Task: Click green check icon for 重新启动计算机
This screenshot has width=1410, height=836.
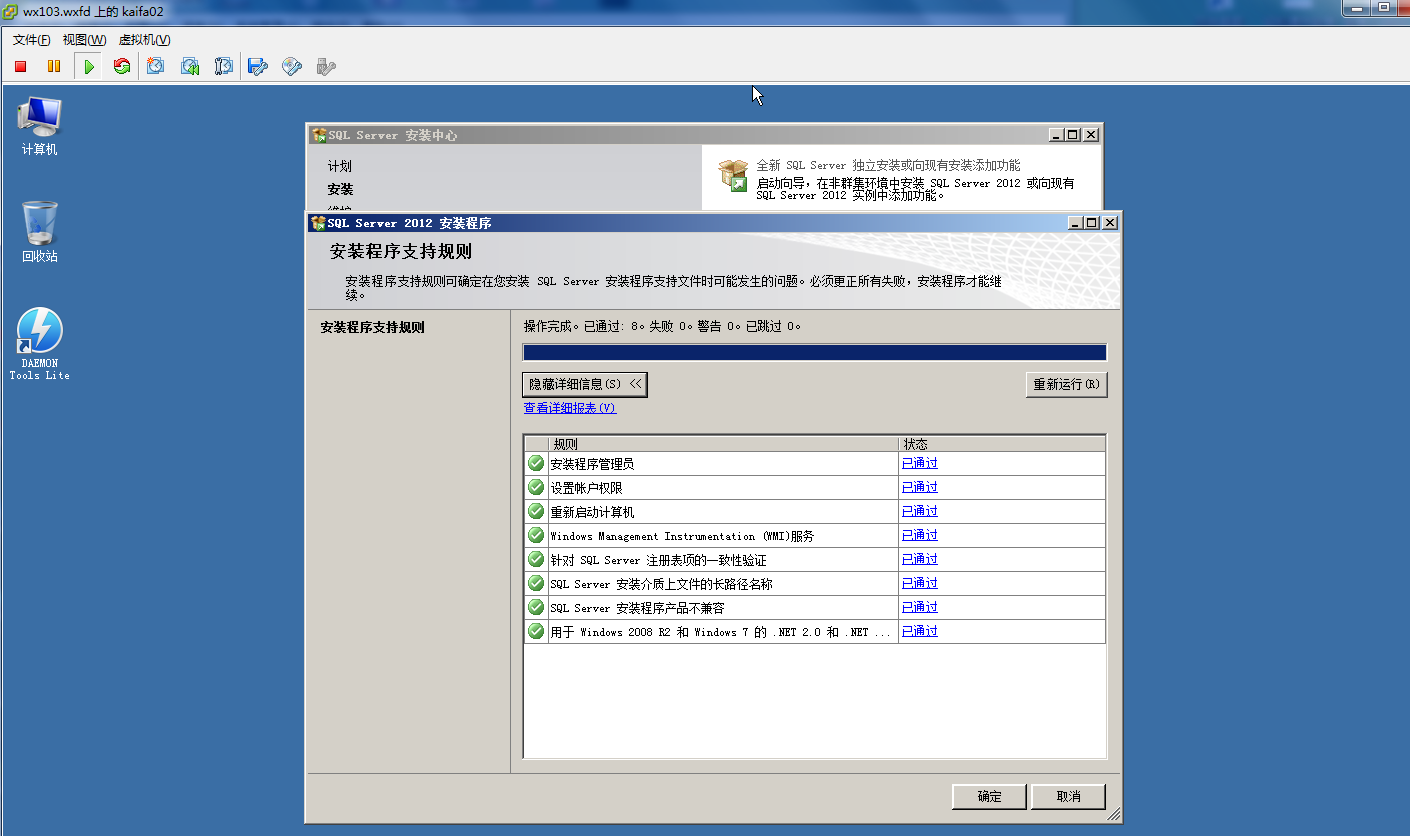Action: point(536,511)
